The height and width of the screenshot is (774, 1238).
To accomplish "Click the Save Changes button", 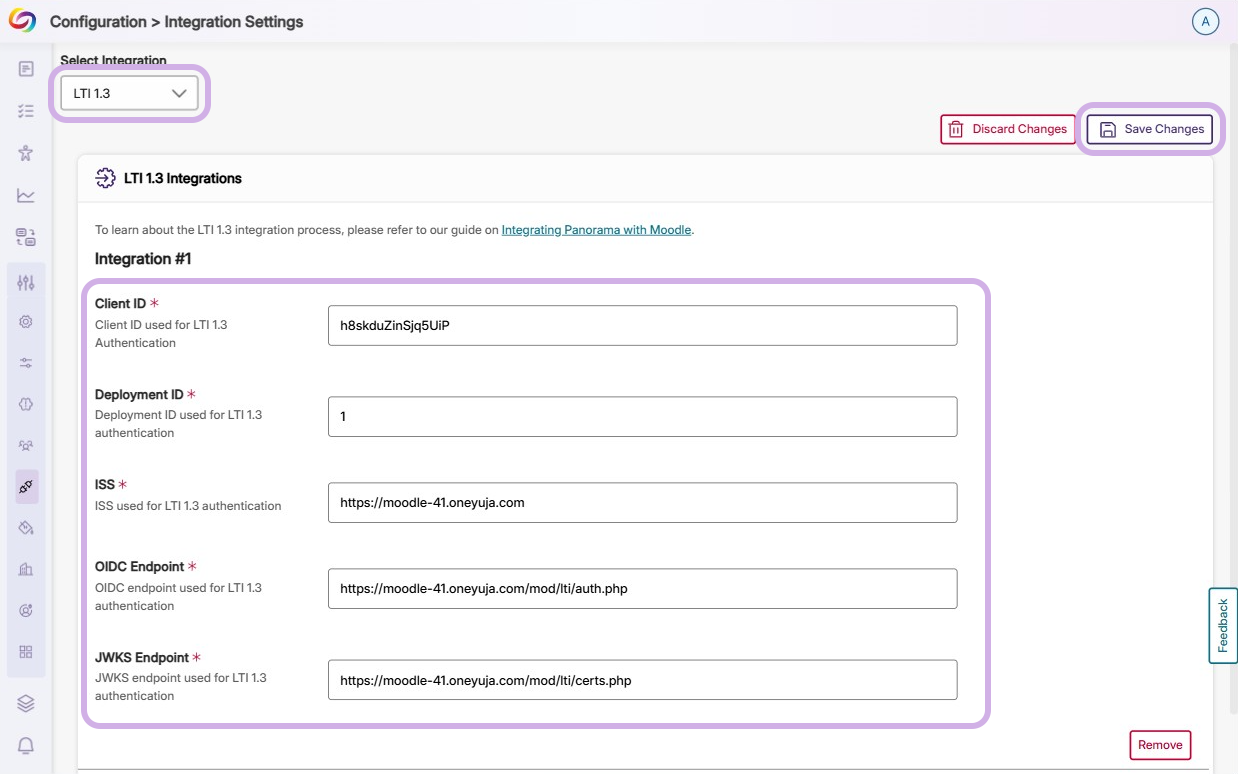I will pyautogui.click(x=1150, y=129).
